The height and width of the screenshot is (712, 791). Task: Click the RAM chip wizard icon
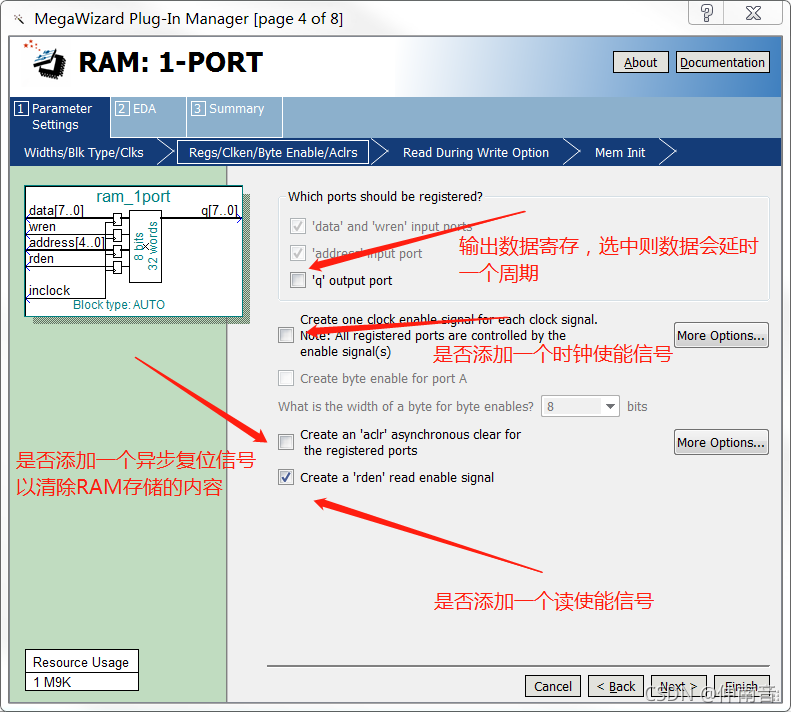pyautogui.click(x=46, y=61)
